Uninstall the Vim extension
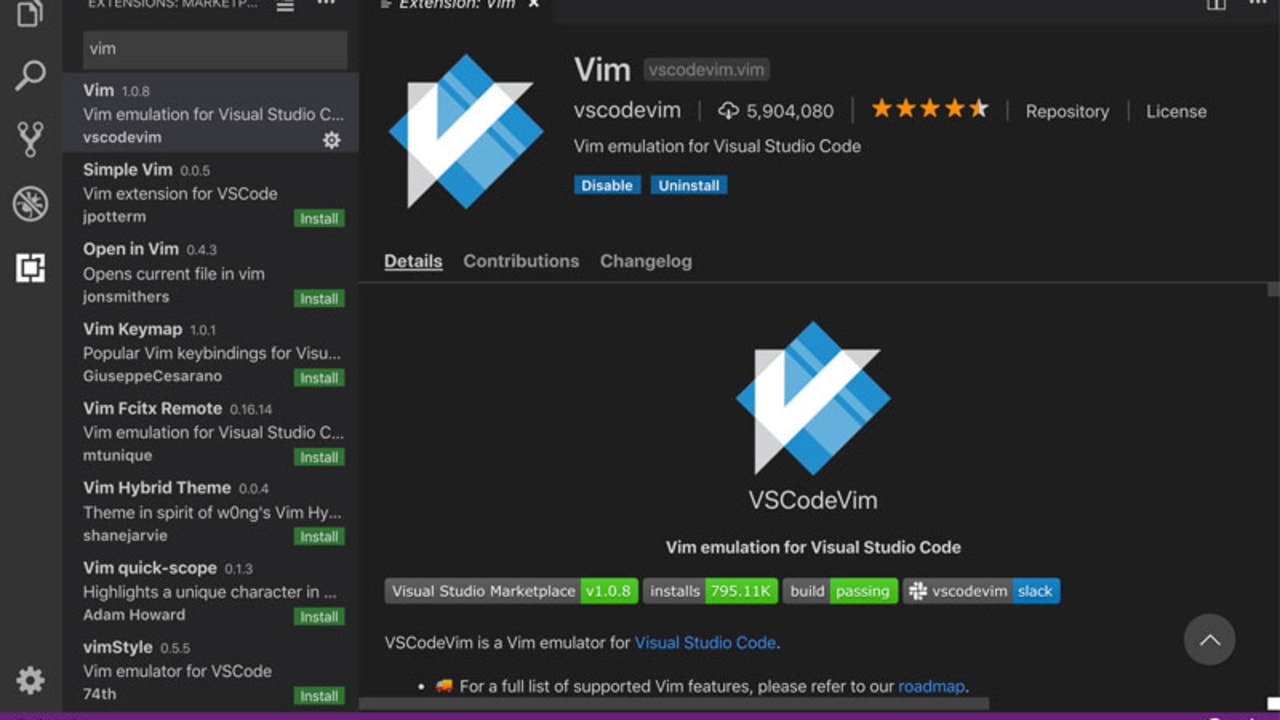 click(689, 185)
